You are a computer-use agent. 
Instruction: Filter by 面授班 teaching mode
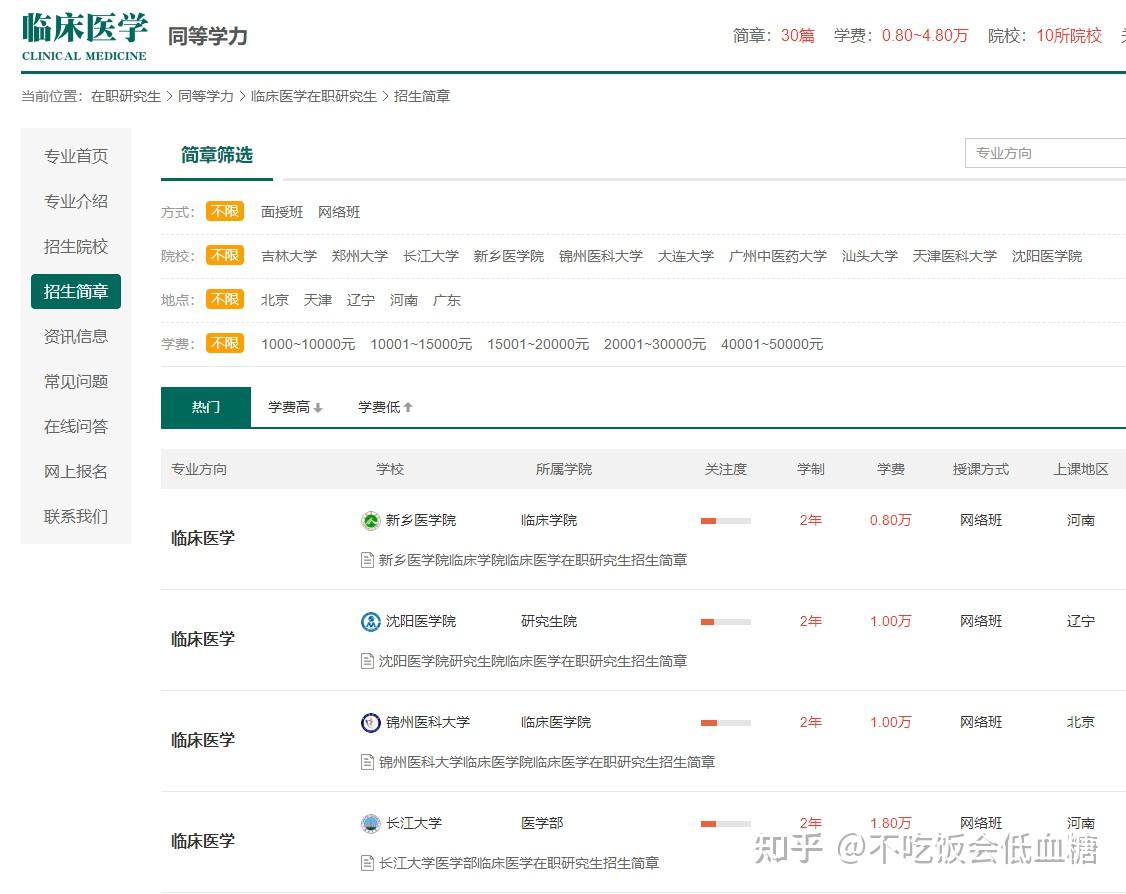click(x=282, y=212)
